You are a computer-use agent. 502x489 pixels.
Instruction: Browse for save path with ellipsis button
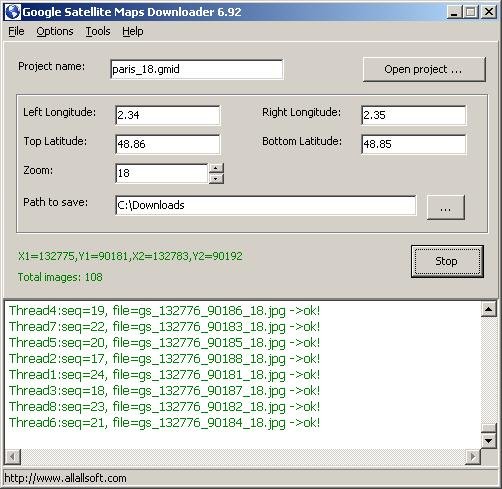tap(446, 207)
